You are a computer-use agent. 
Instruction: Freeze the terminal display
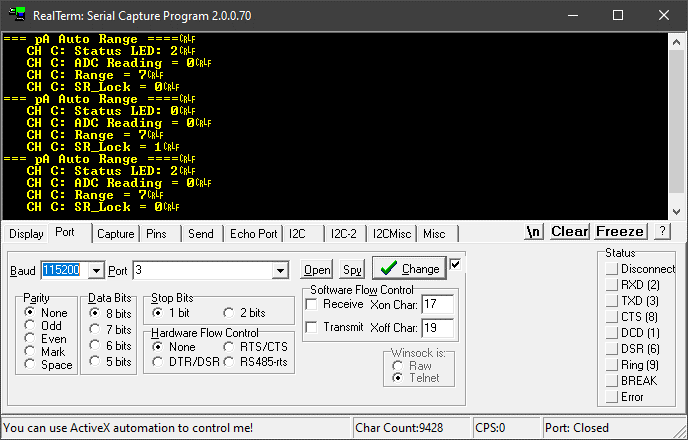click(x=620, y=231)
